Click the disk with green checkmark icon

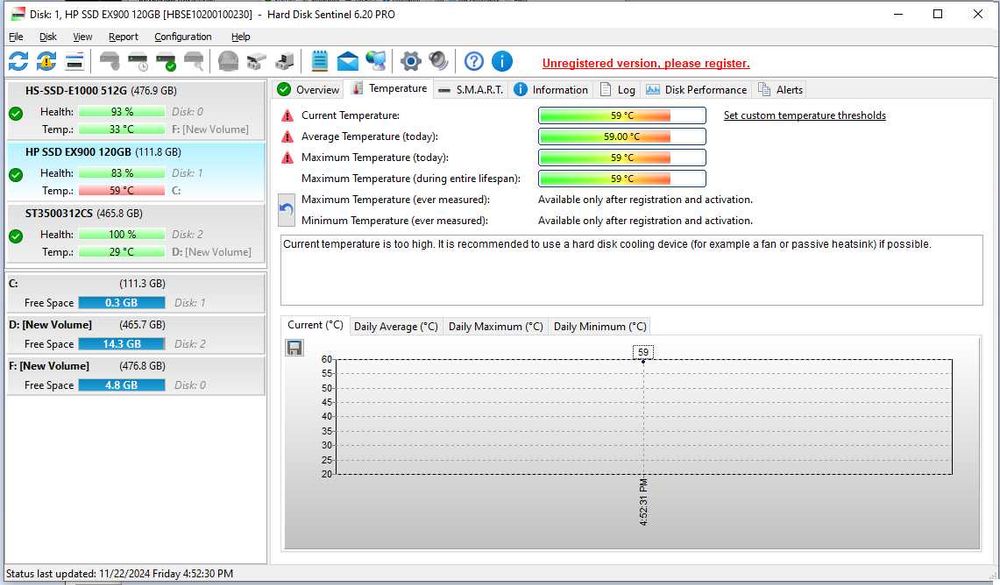pyautogui.click(x=166, y=61)
